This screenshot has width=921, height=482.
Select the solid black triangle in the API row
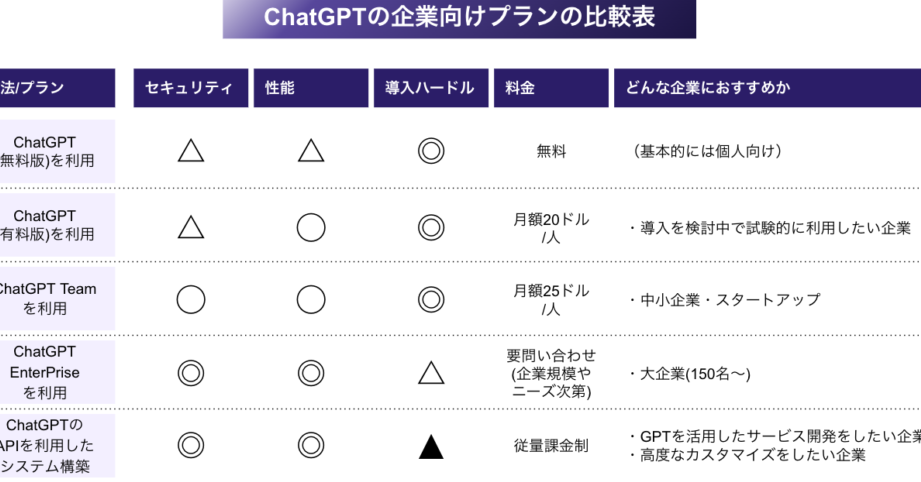[431, 447]
